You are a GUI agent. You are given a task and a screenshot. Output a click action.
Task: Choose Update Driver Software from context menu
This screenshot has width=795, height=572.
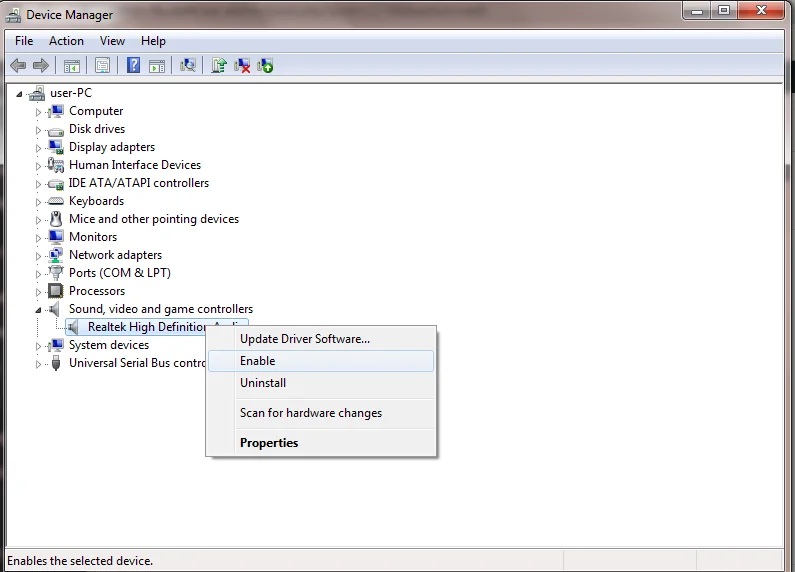(321, 339)
